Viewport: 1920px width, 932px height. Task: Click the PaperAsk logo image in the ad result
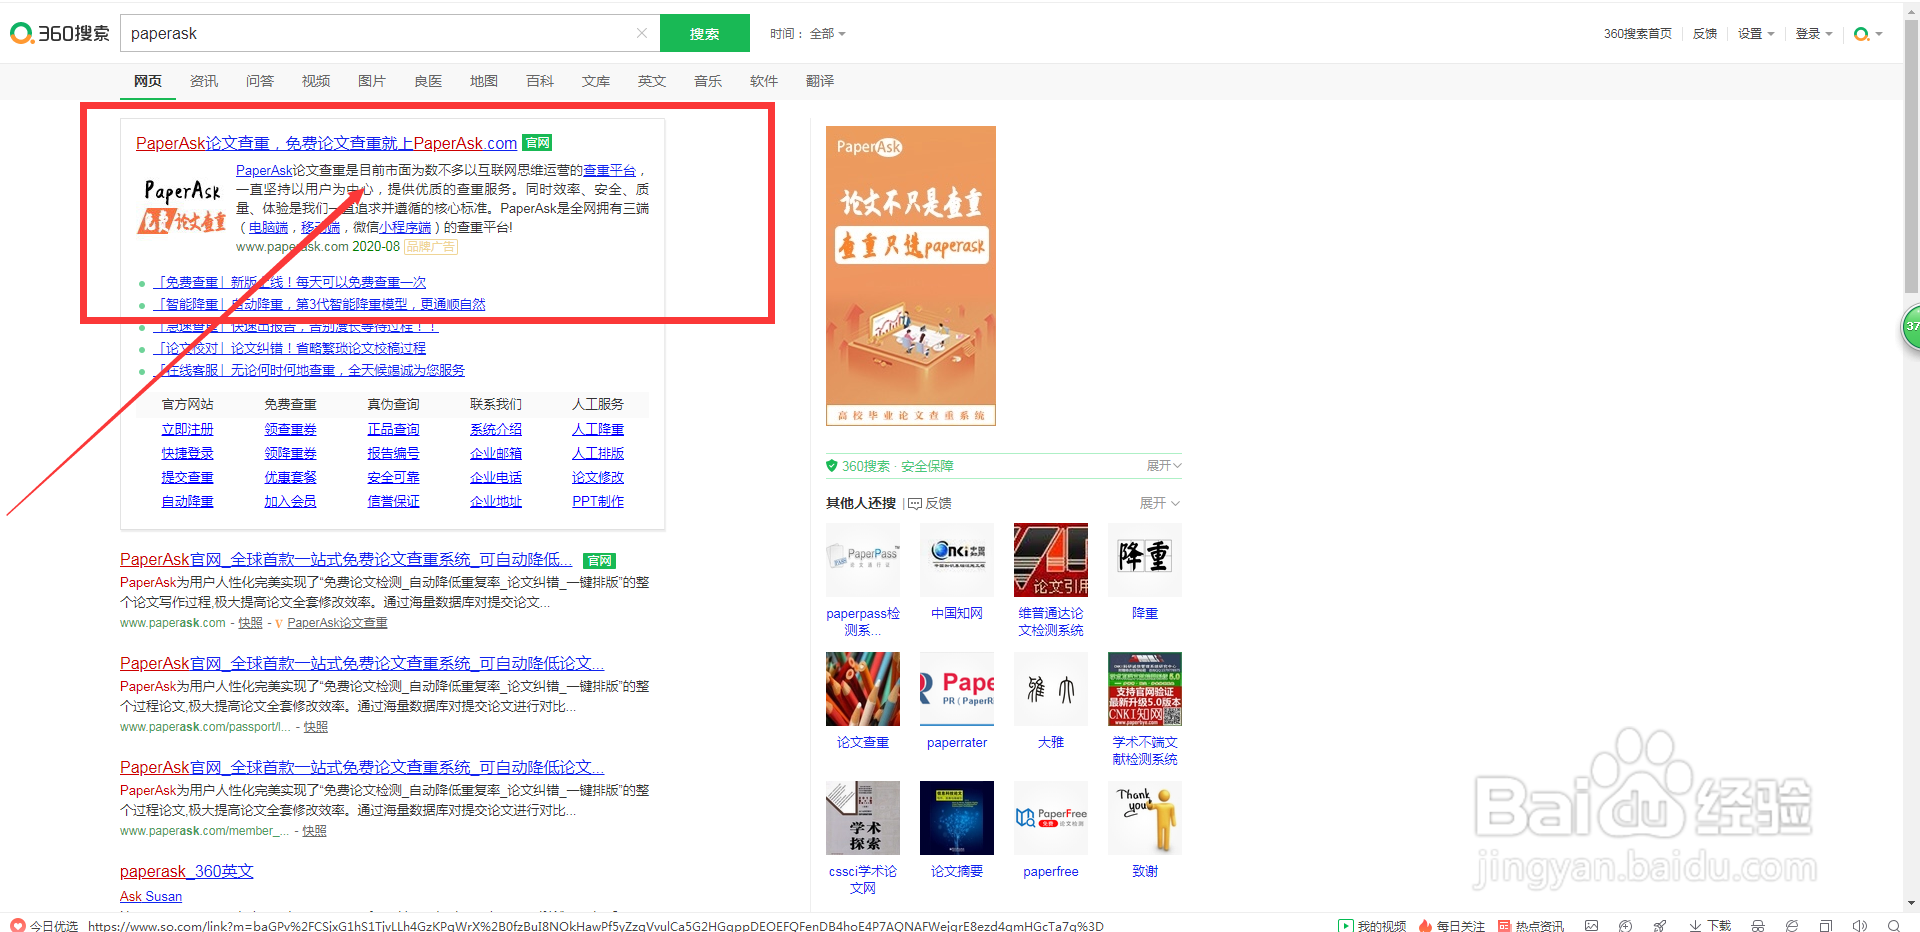coord(182,206)
